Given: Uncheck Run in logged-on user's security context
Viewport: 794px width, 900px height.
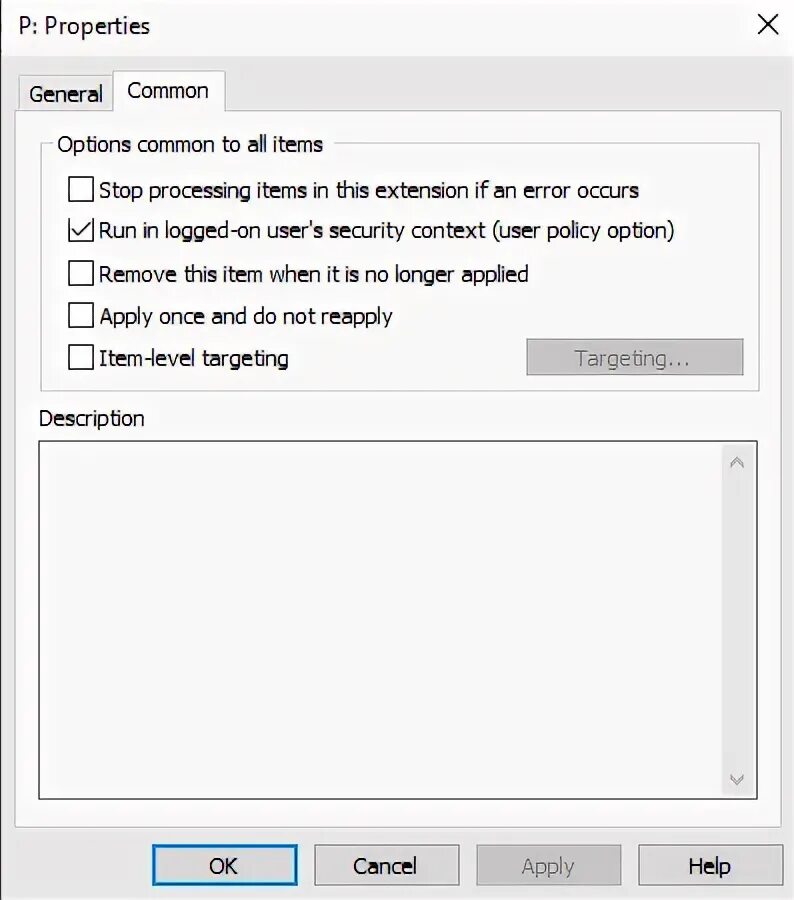Looking at the screenshot, I should (x=80, y=230).
